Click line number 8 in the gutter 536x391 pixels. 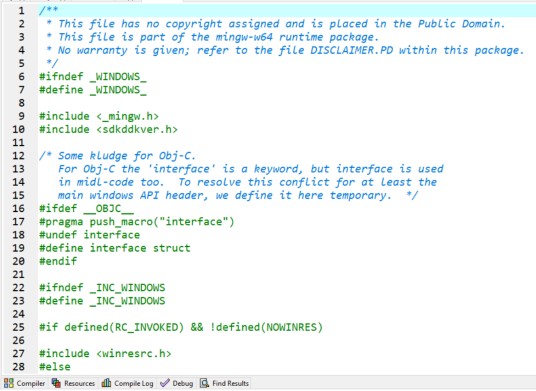point(22,103)
